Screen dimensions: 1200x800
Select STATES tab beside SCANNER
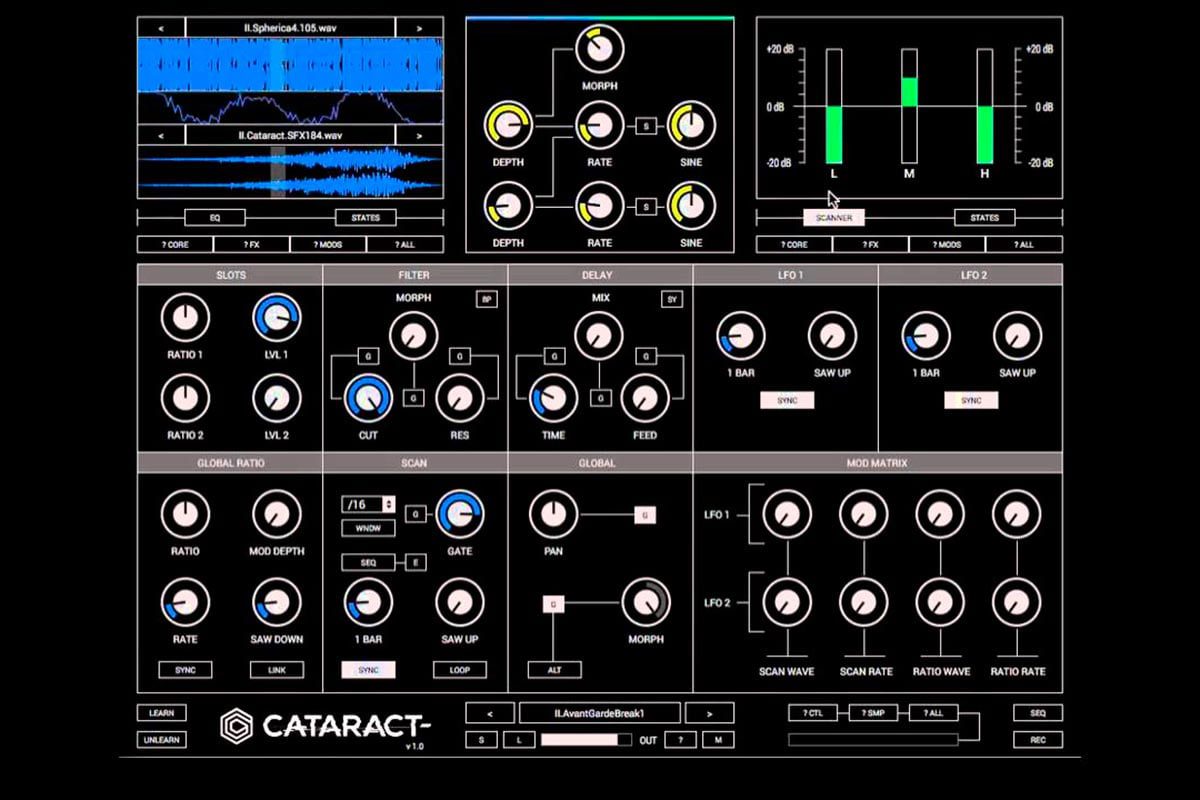point(985,217)
